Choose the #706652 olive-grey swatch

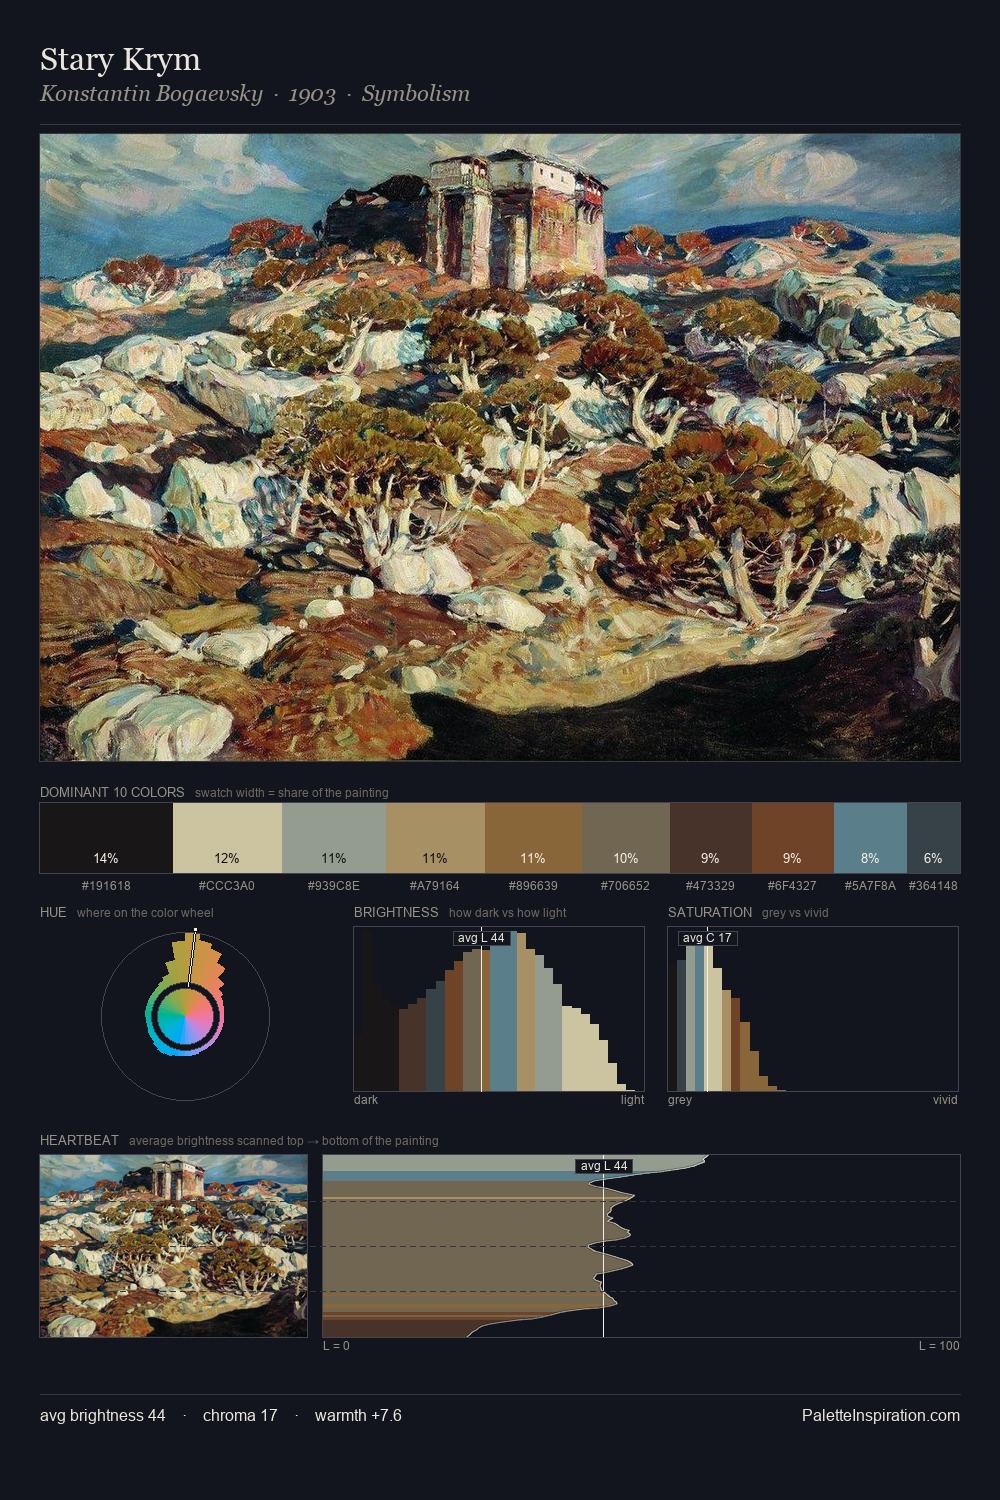click(x=626, y=838)
